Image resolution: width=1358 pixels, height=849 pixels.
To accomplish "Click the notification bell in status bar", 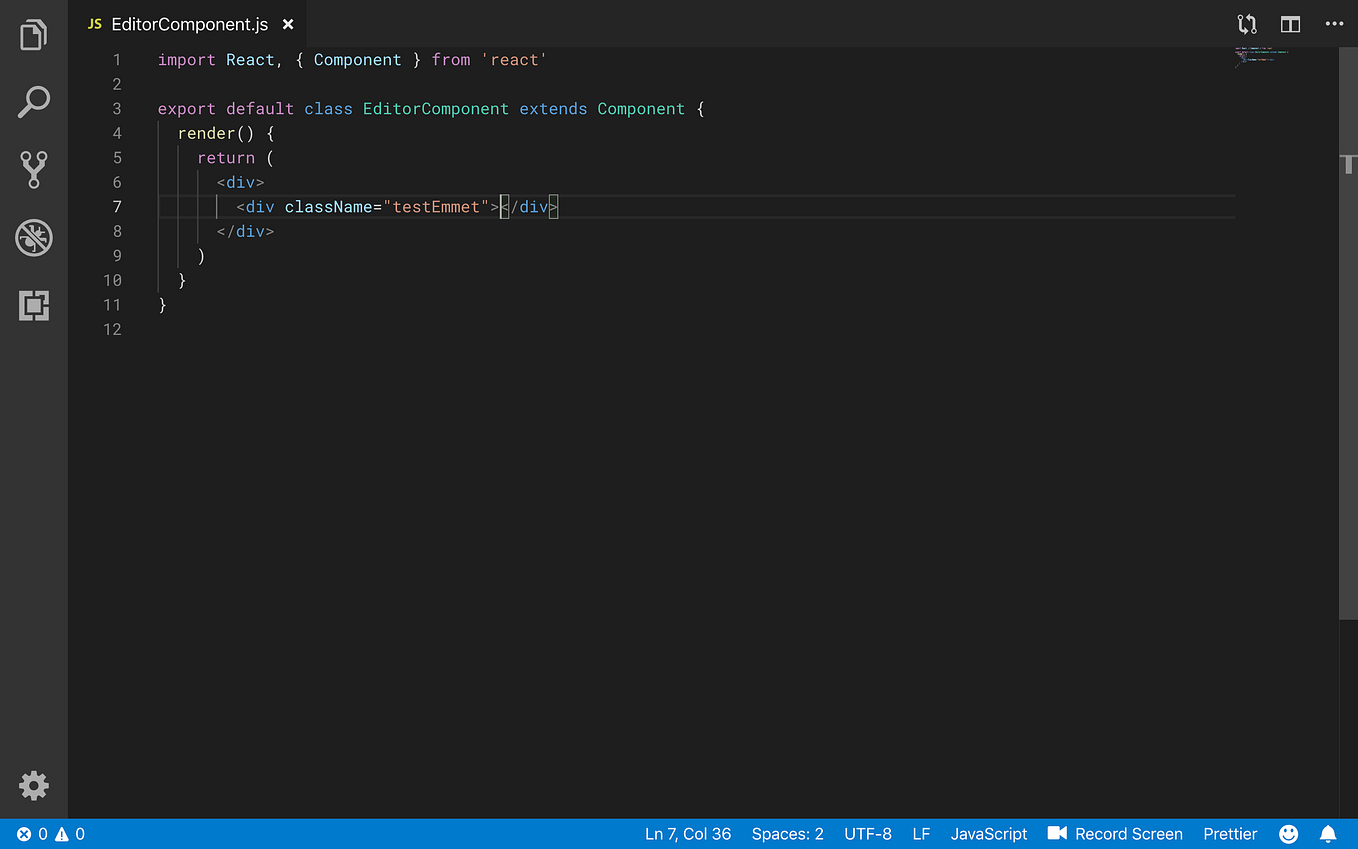I will pyautogui.click(x=1328, y=833).
